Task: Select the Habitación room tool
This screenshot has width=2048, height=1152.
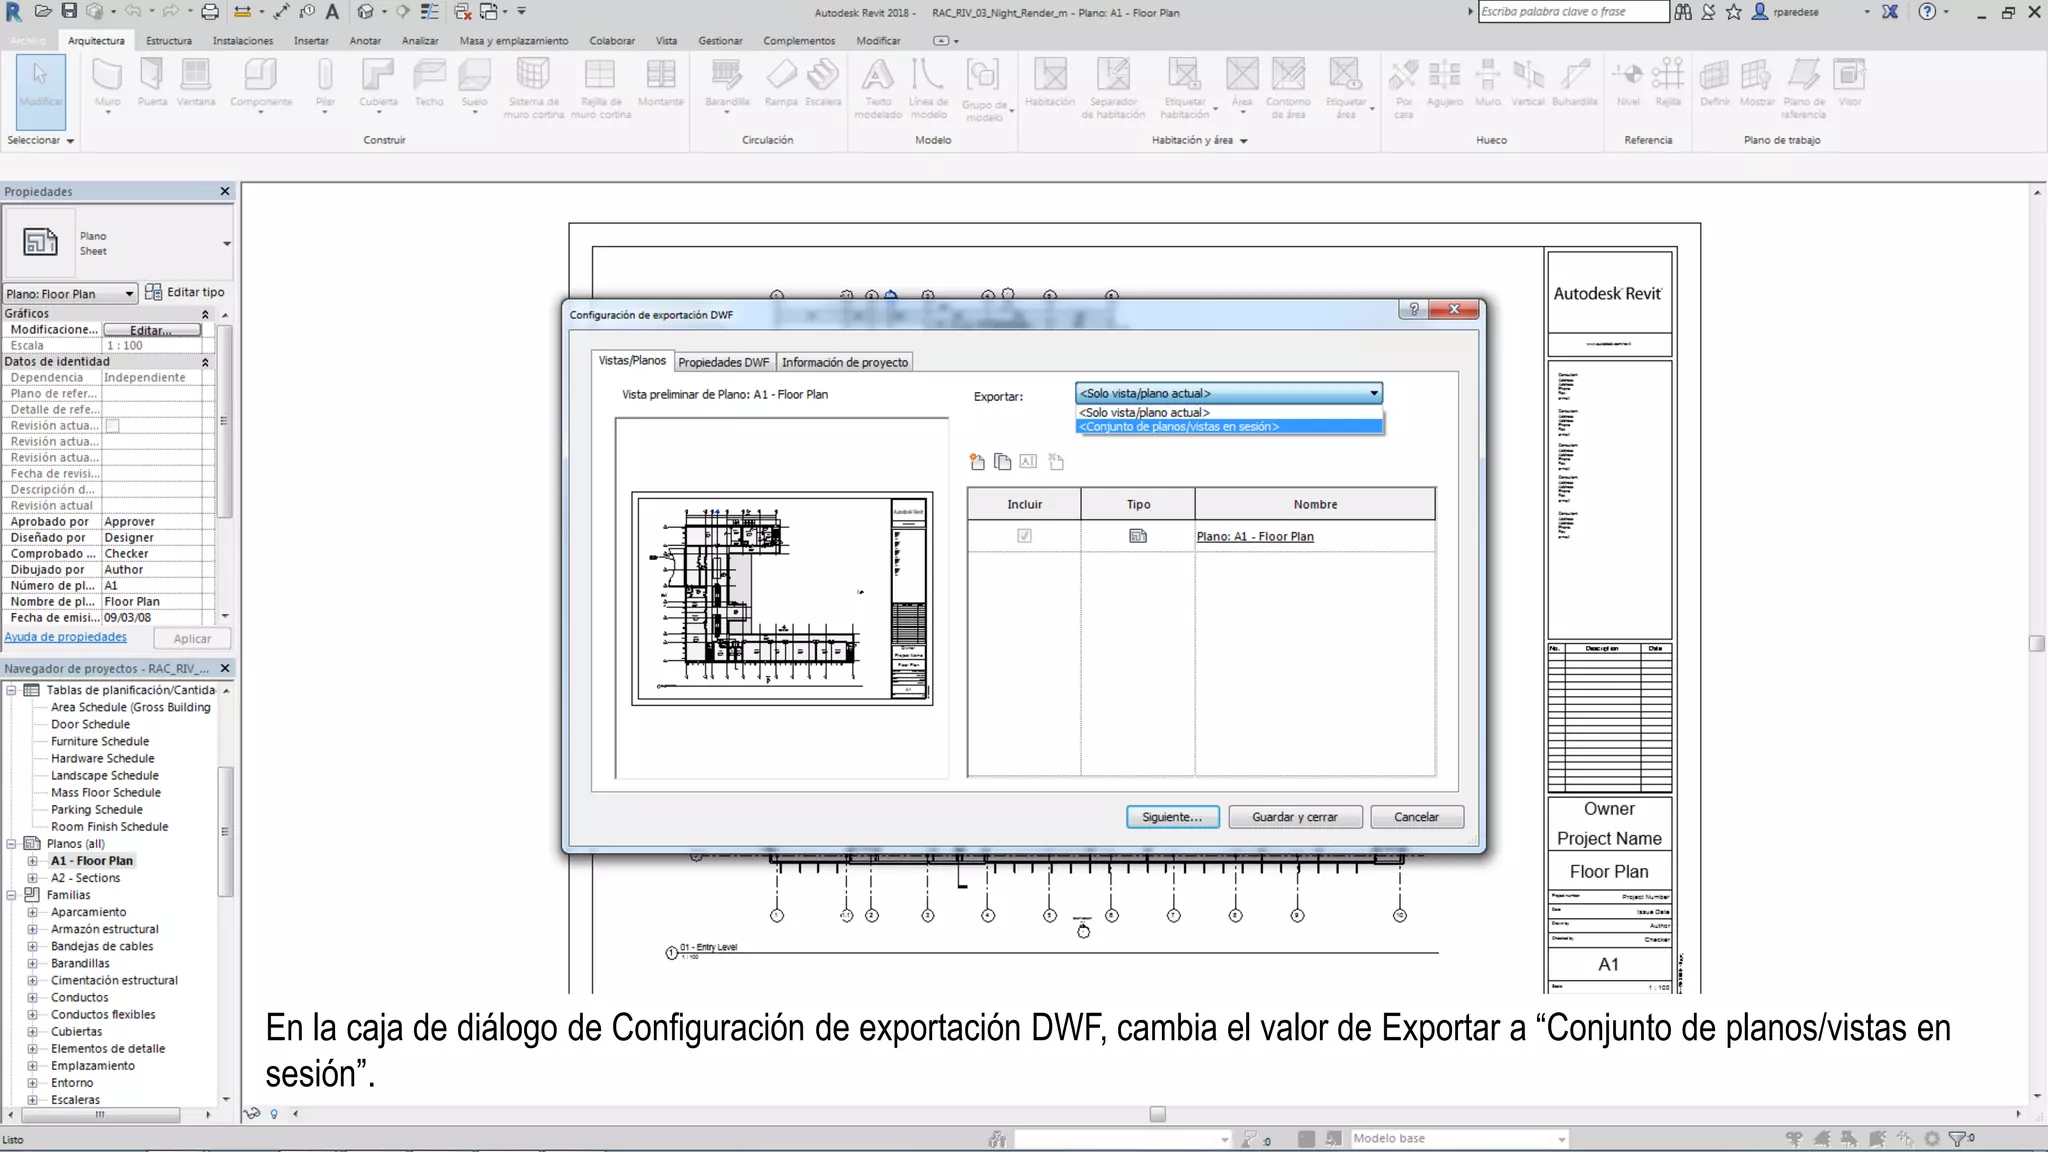Action: click(x=1050, y=84)
